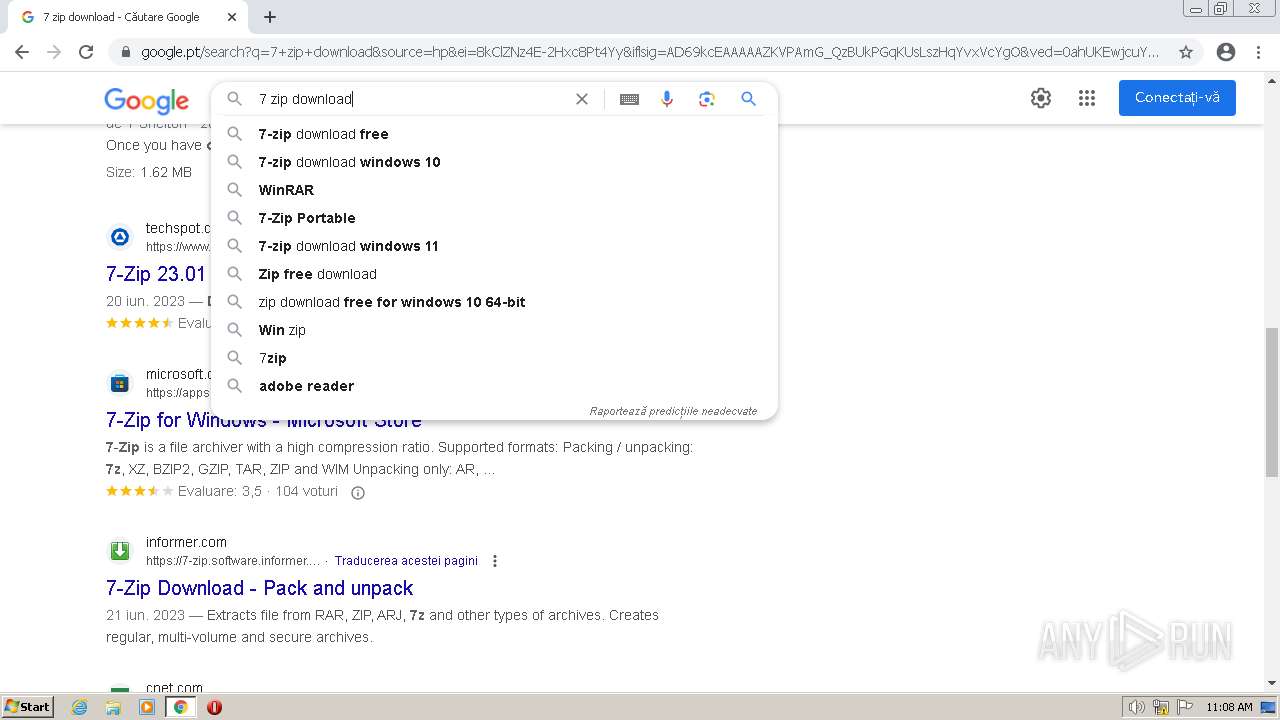Click the informer.com site name text
Screen dimensions: 1280x720
(x=186, y=542)
